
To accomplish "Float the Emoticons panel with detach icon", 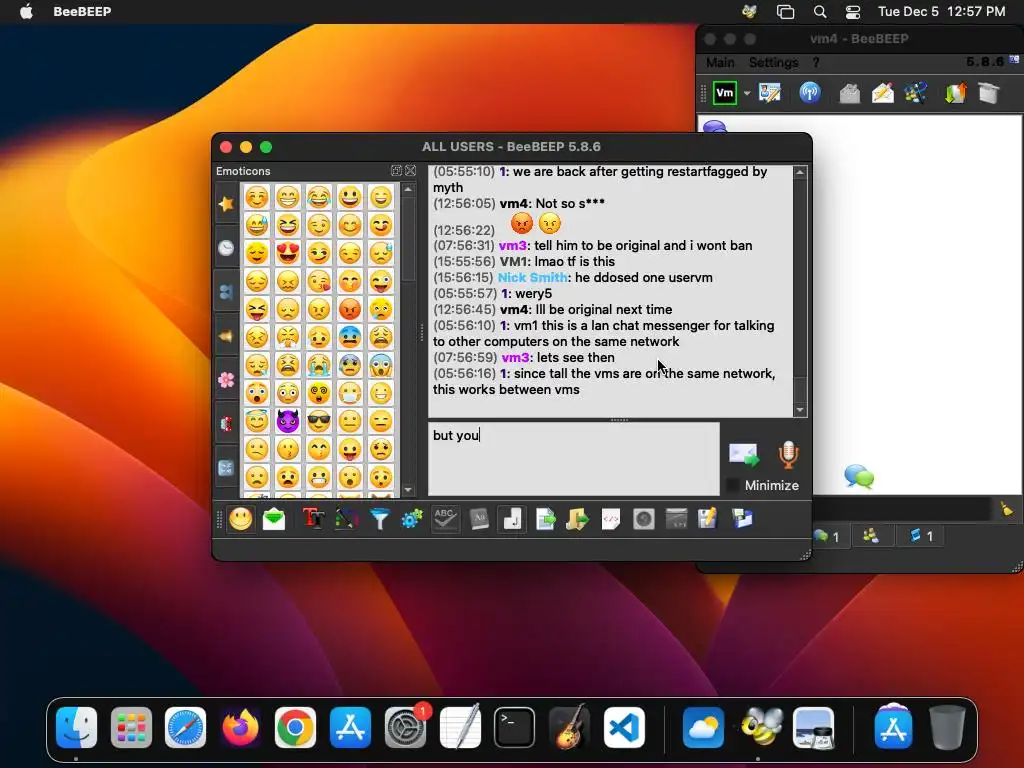I will click(396, 170).
